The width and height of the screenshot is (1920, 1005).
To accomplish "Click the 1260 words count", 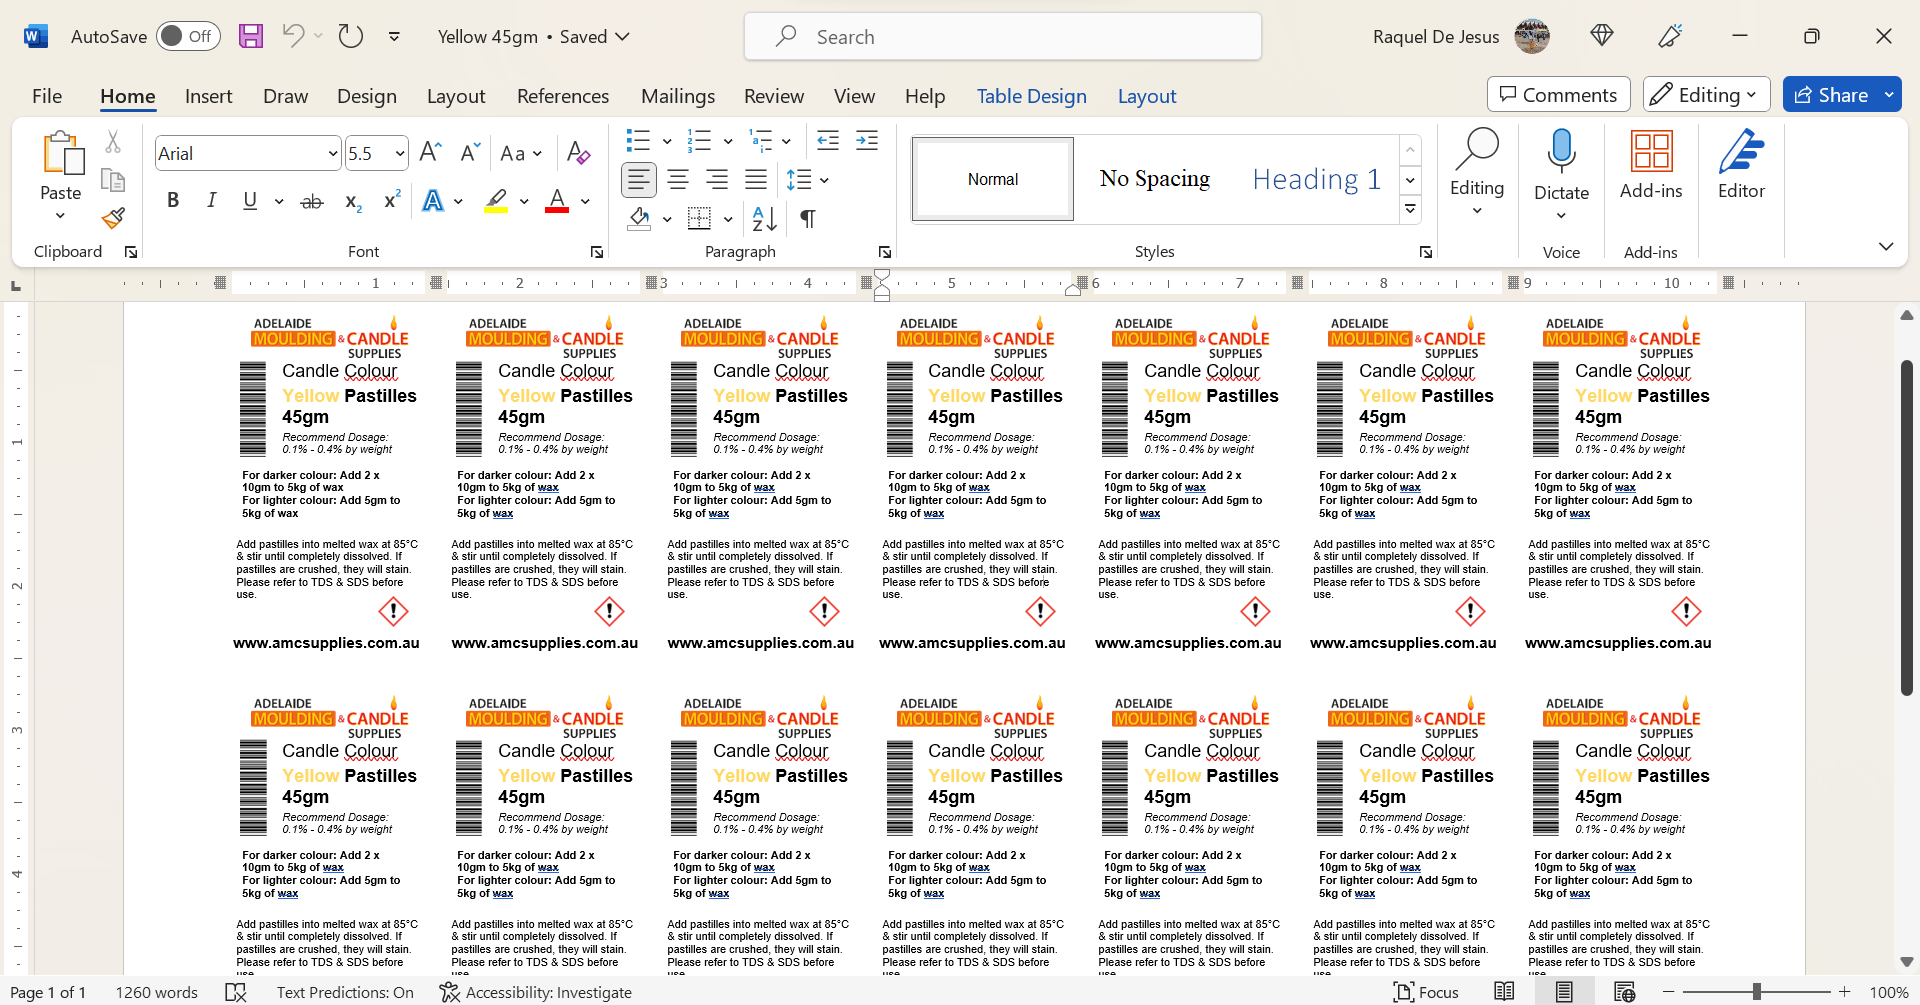I will (x=157, y=992).
